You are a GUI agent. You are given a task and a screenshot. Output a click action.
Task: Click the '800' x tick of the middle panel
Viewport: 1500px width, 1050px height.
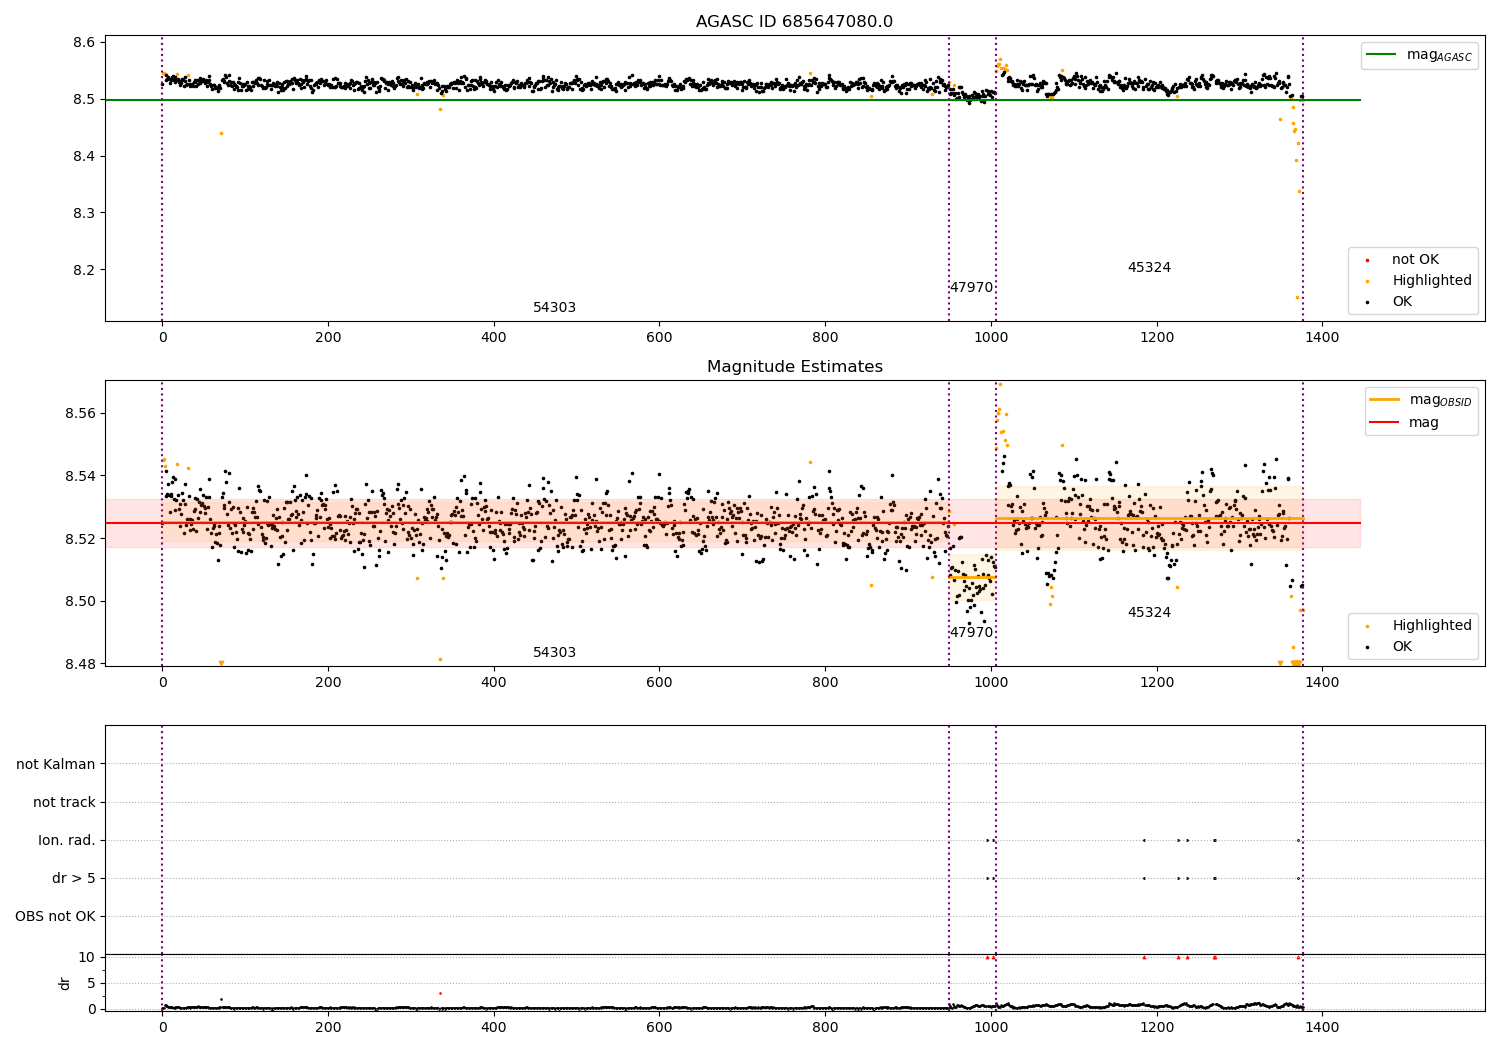(x=825, y=683)
